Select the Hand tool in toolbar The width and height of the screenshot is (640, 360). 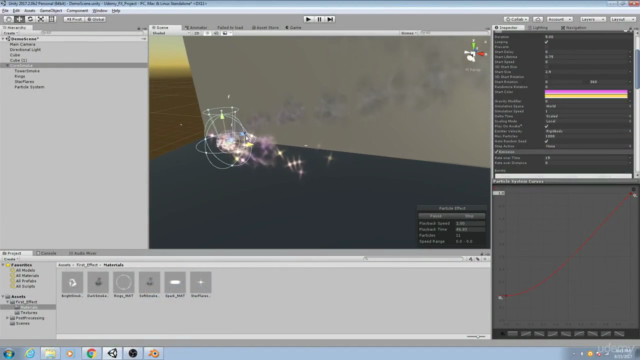[x=8, y=19]
